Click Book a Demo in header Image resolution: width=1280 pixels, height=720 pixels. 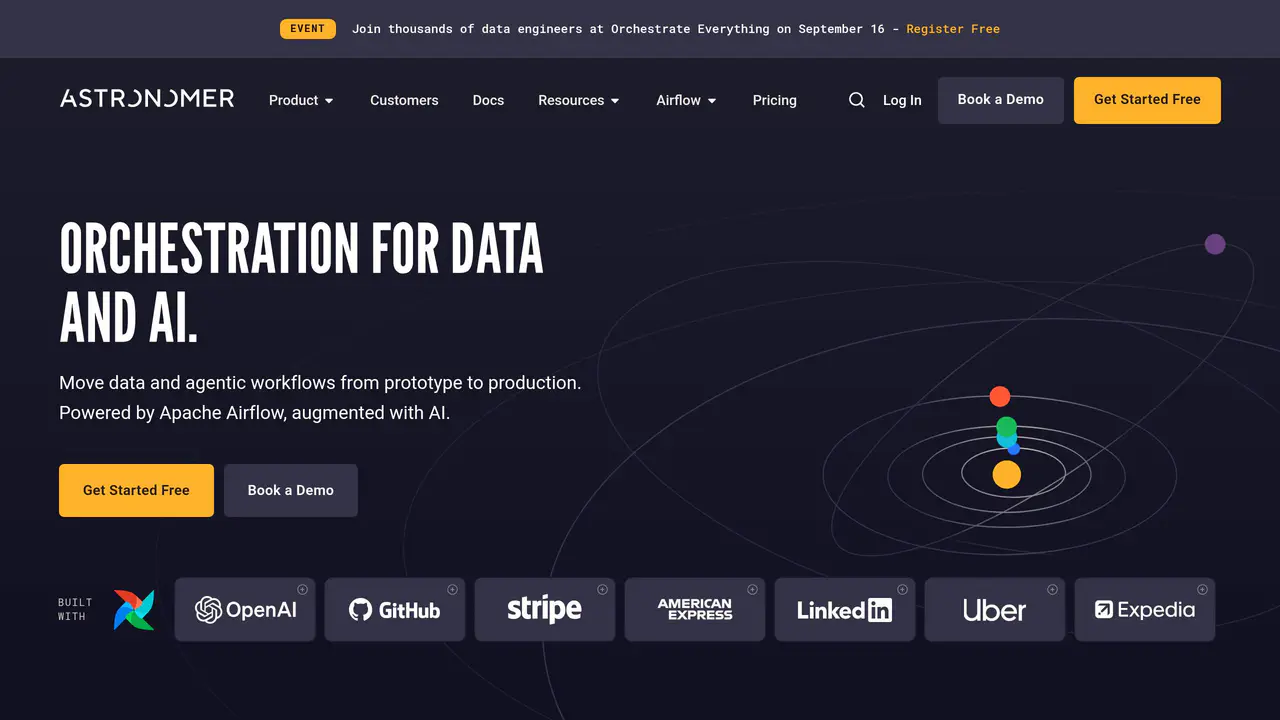(1001, 100)
